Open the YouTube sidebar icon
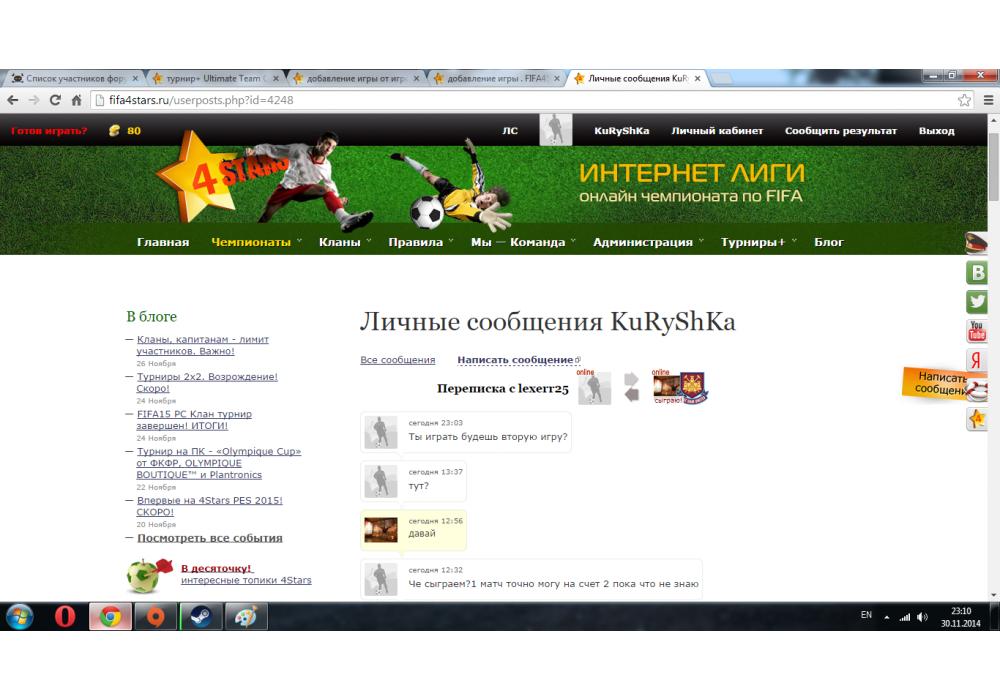 click(977, 331)
